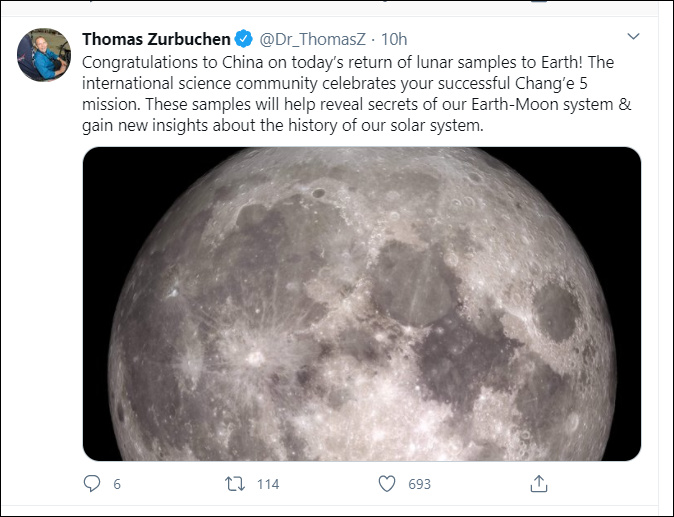Click the reply speech bubble icon
This screenshot has width=674, height=517.
click(92, 484)
